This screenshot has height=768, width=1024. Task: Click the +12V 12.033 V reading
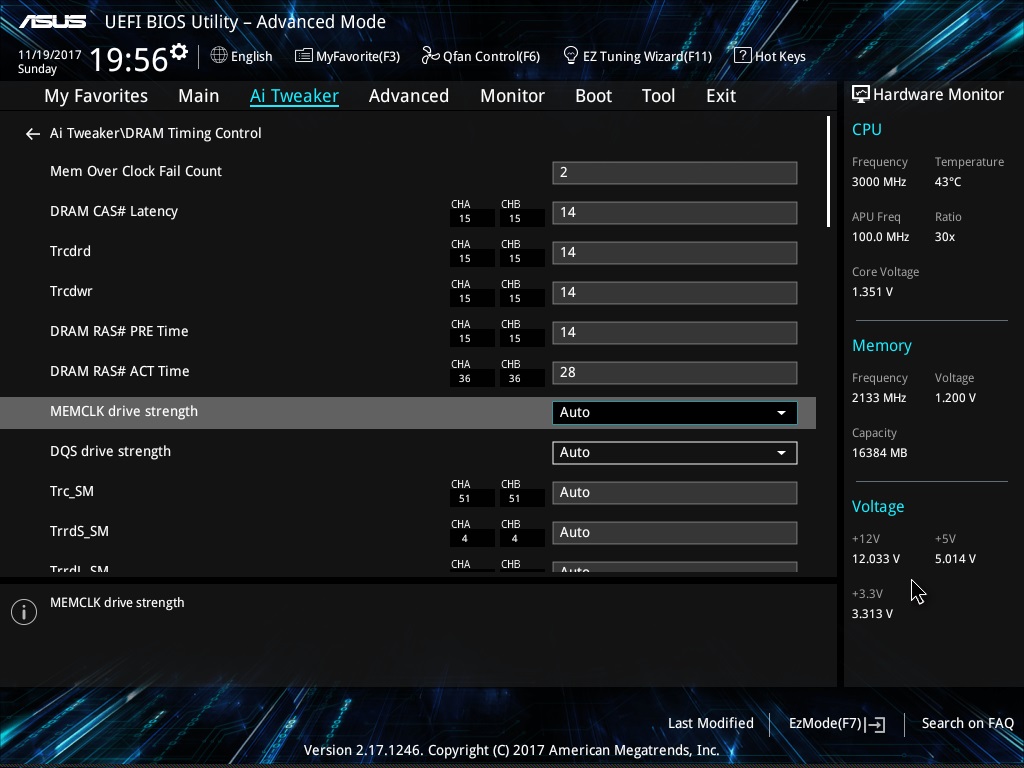tap(876, 559)
